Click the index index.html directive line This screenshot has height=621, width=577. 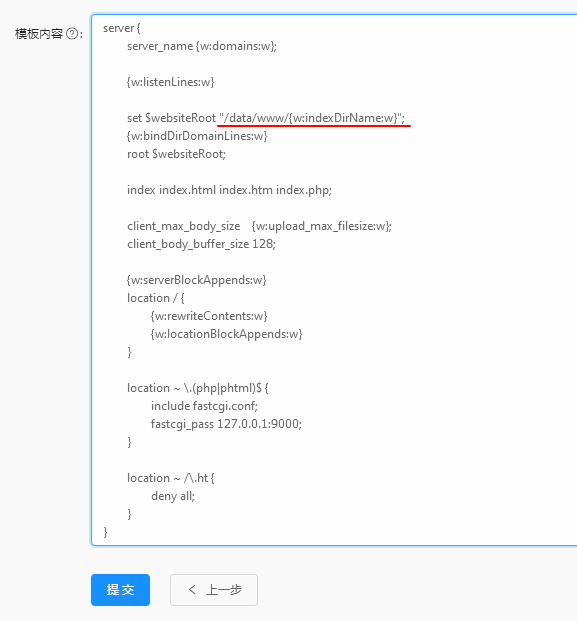229,190
